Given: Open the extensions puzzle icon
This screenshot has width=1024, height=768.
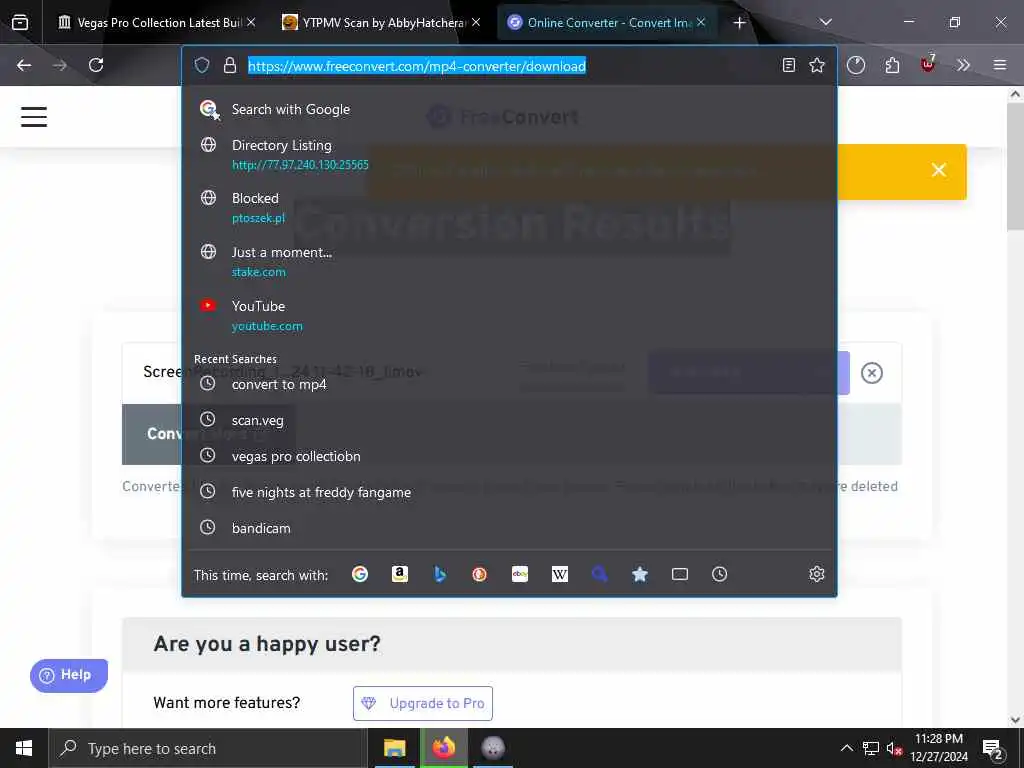Looking at the screenshot, I should click(x=892, y=65).
